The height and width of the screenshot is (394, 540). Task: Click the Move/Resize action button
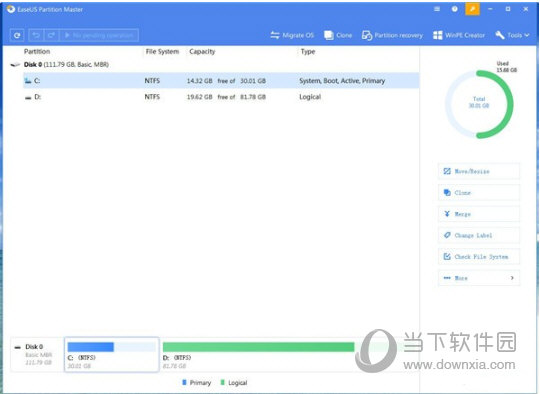pos(479,171)
